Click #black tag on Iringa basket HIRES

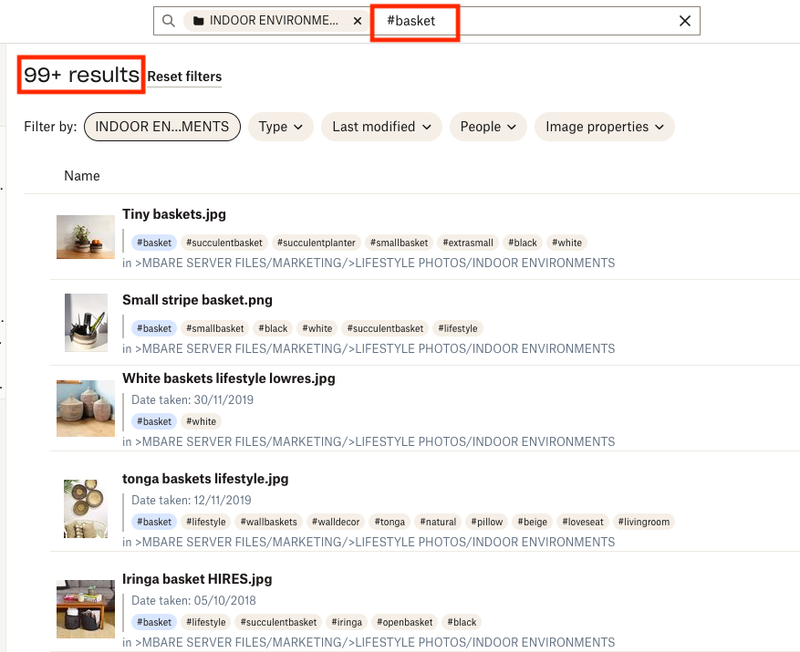point(462,622)
